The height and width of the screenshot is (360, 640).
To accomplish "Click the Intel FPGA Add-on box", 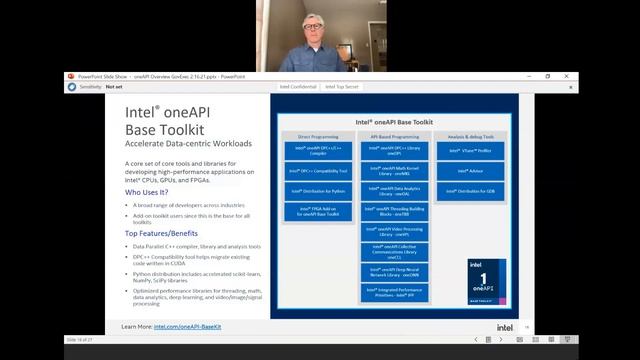I will click(x=318, y=212).
